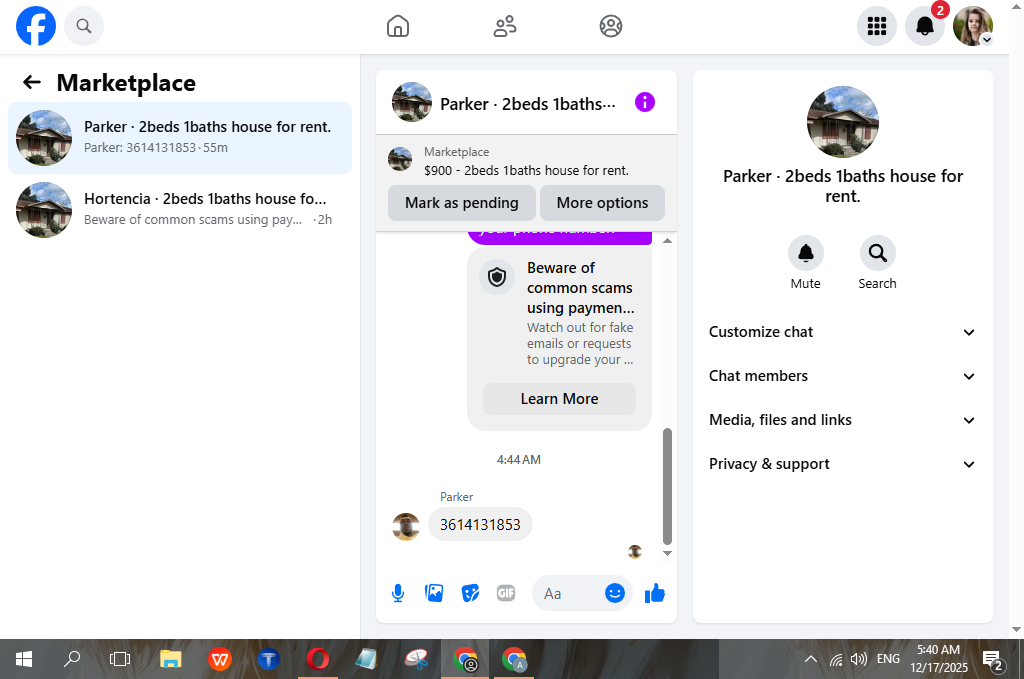Click the 3614131853 message bubble
Image resolution: width=1024 pixels, height=679 pixels.
point(480,524)
